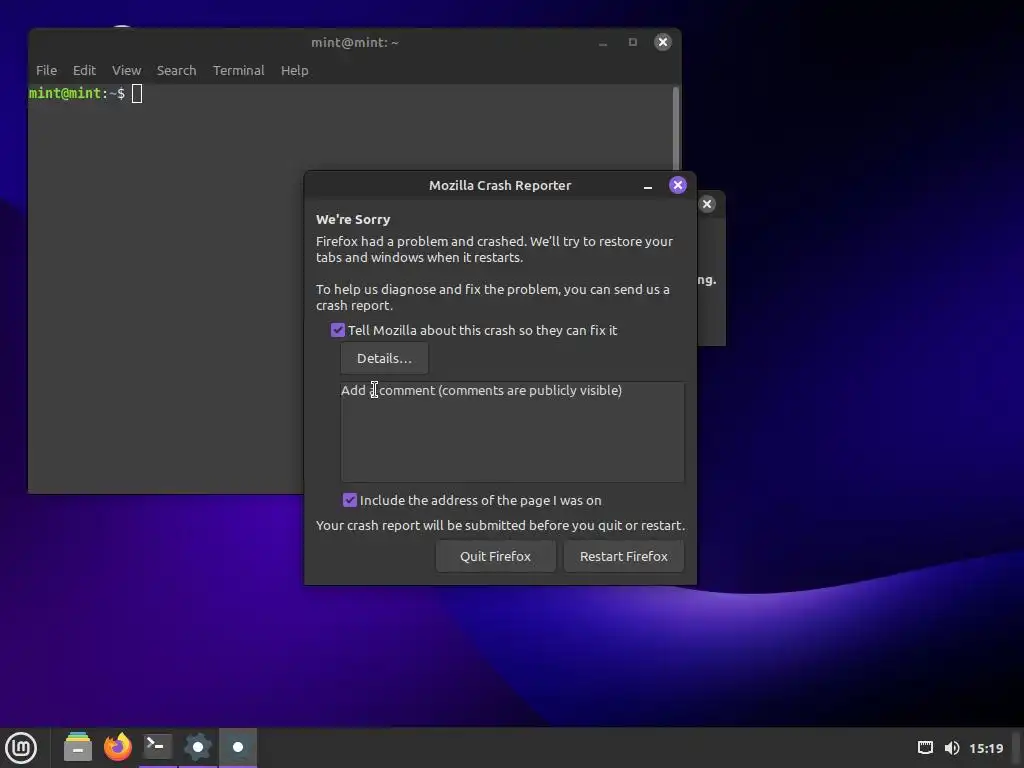
Task: Close the Terminal window
Action: 663,42
